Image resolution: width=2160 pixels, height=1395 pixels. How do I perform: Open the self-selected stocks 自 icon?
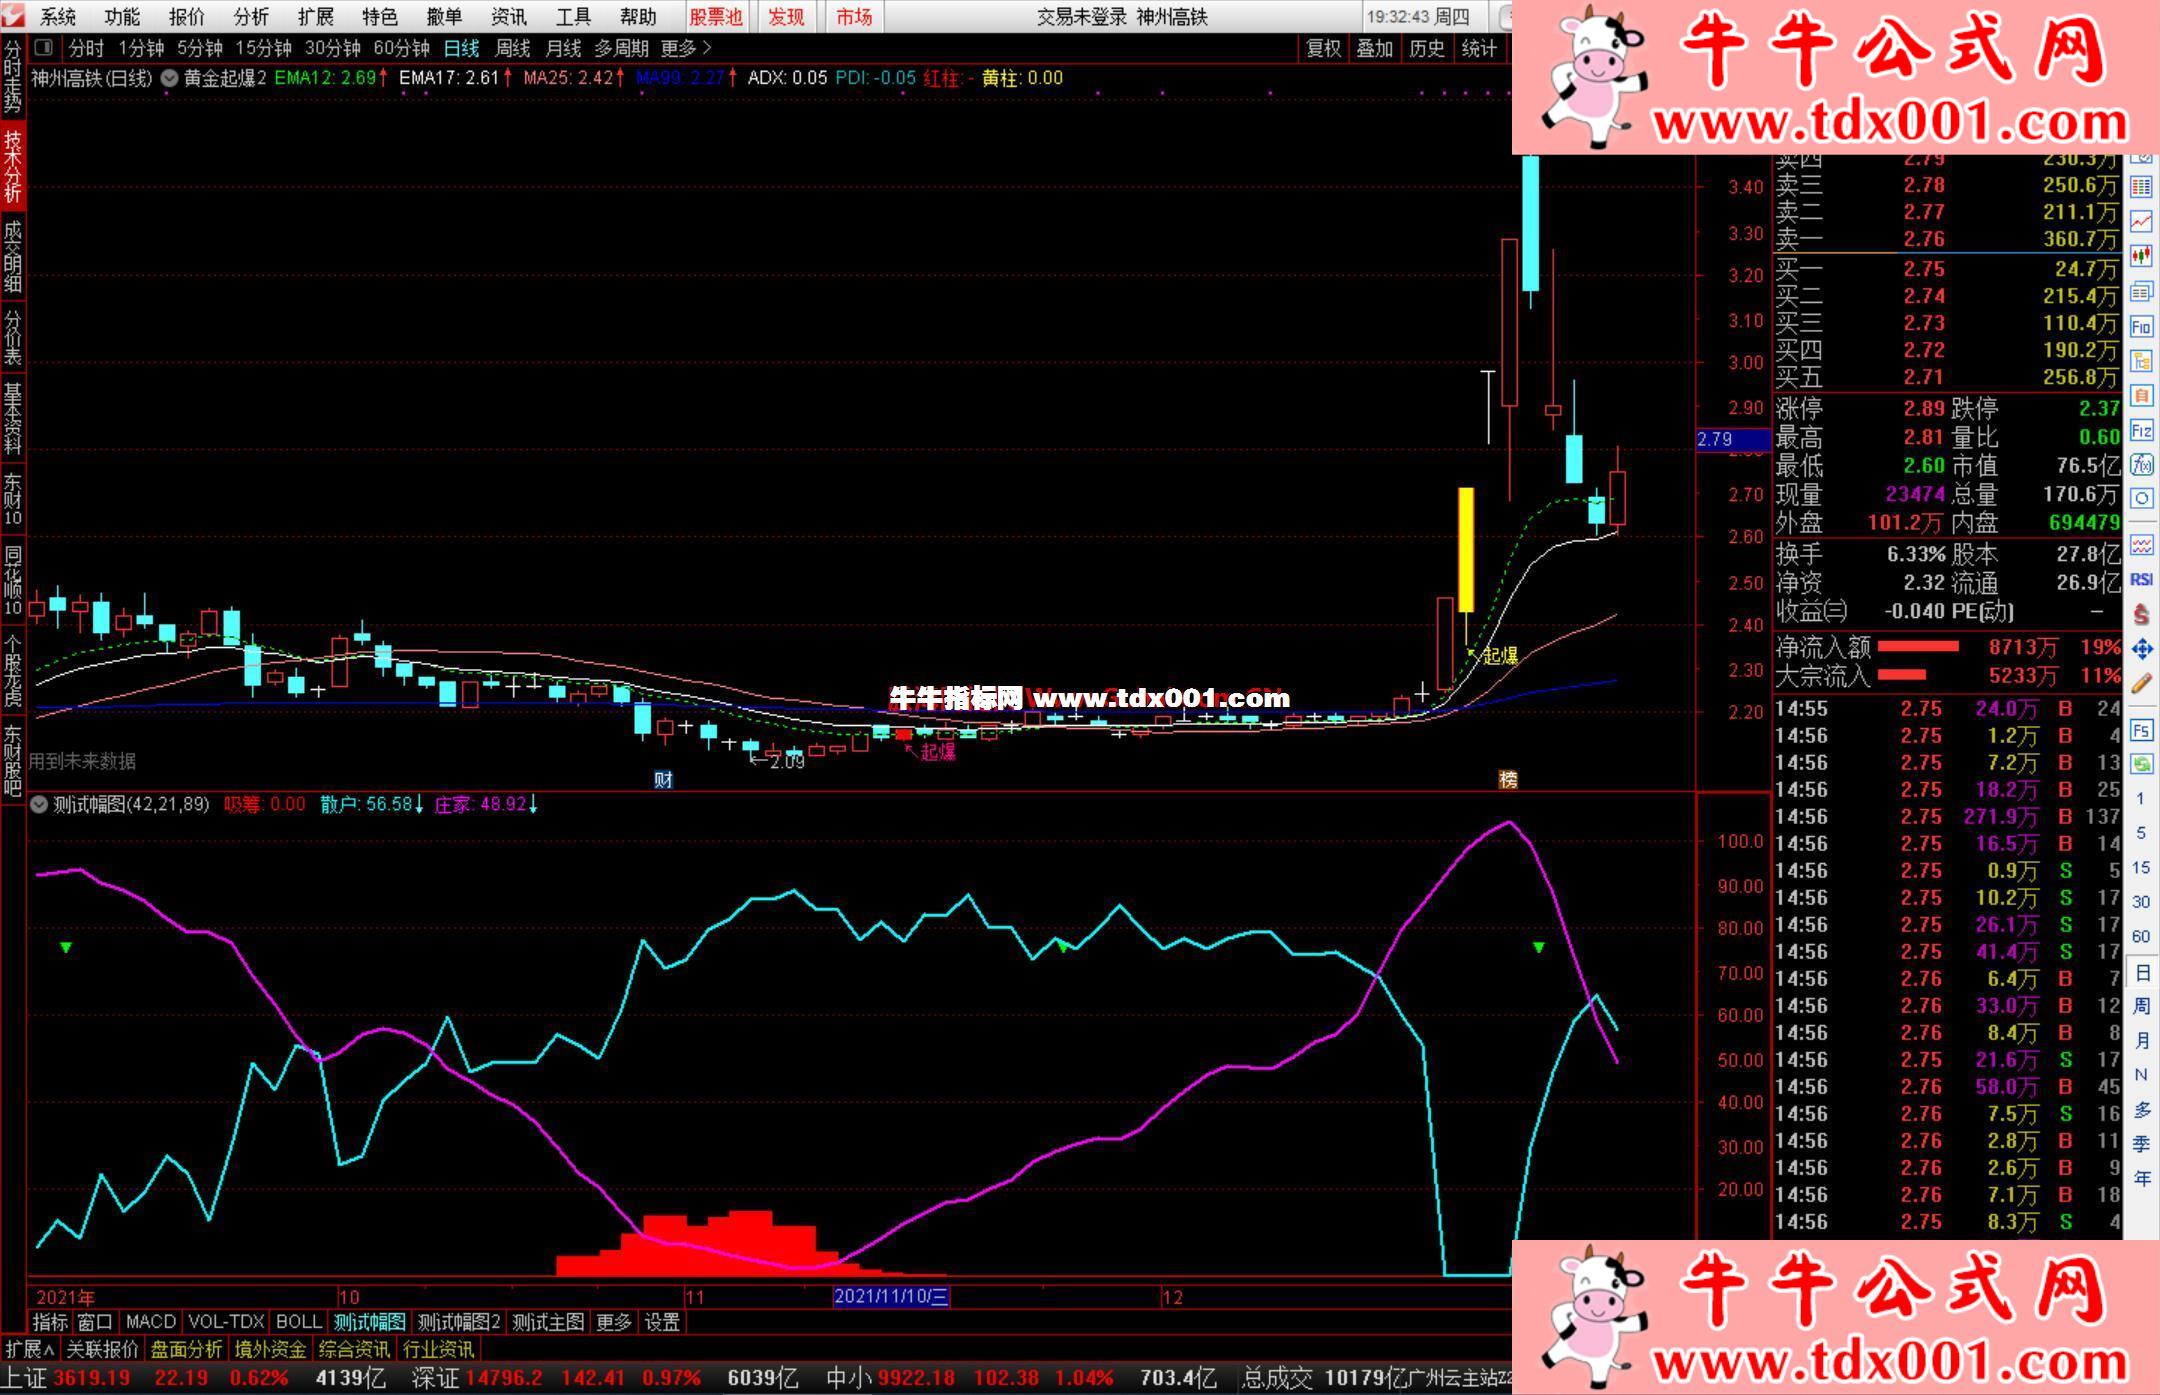click(2141, 396)
